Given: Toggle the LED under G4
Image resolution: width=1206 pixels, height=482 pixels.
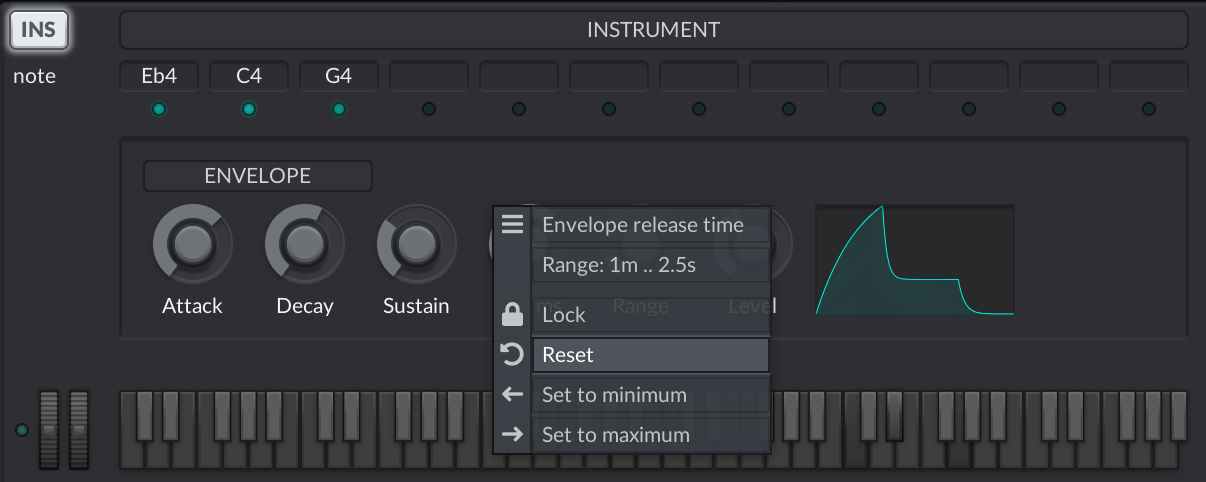Looking at the screenshot, I should click(x=339, y=109).
